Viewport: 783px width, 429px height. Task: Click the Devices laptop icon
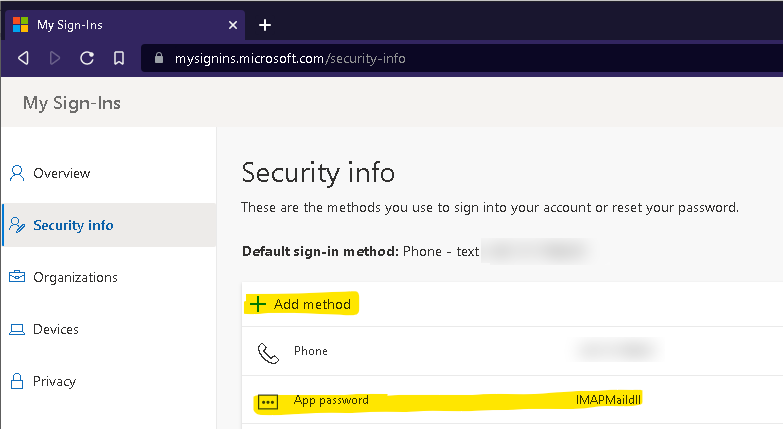coord(17,329)
